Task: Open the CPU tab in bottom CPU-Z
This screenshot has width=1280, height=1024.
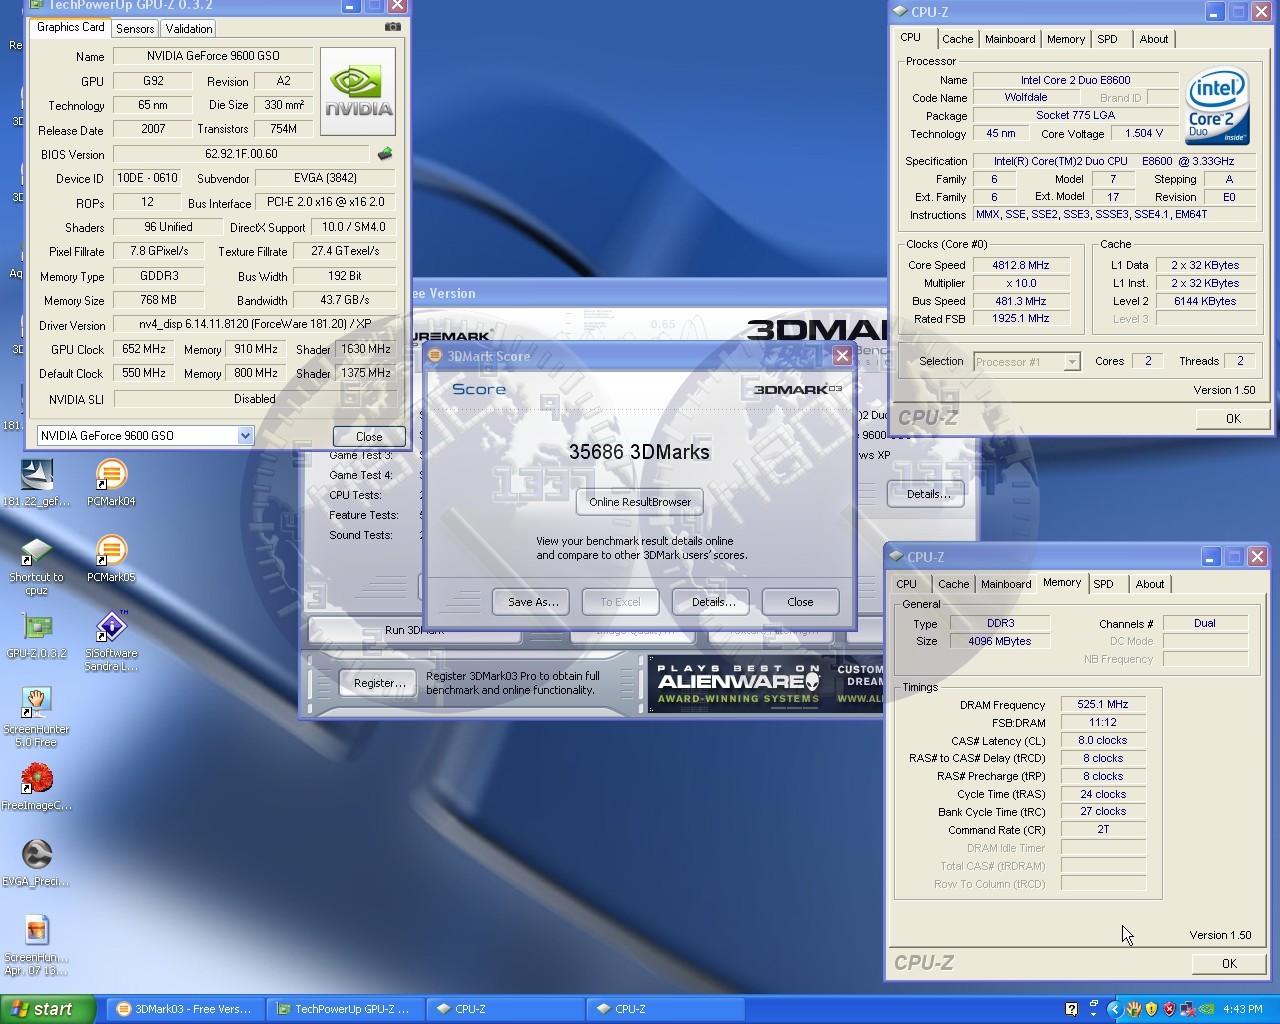Action: (x=907, y=584)
